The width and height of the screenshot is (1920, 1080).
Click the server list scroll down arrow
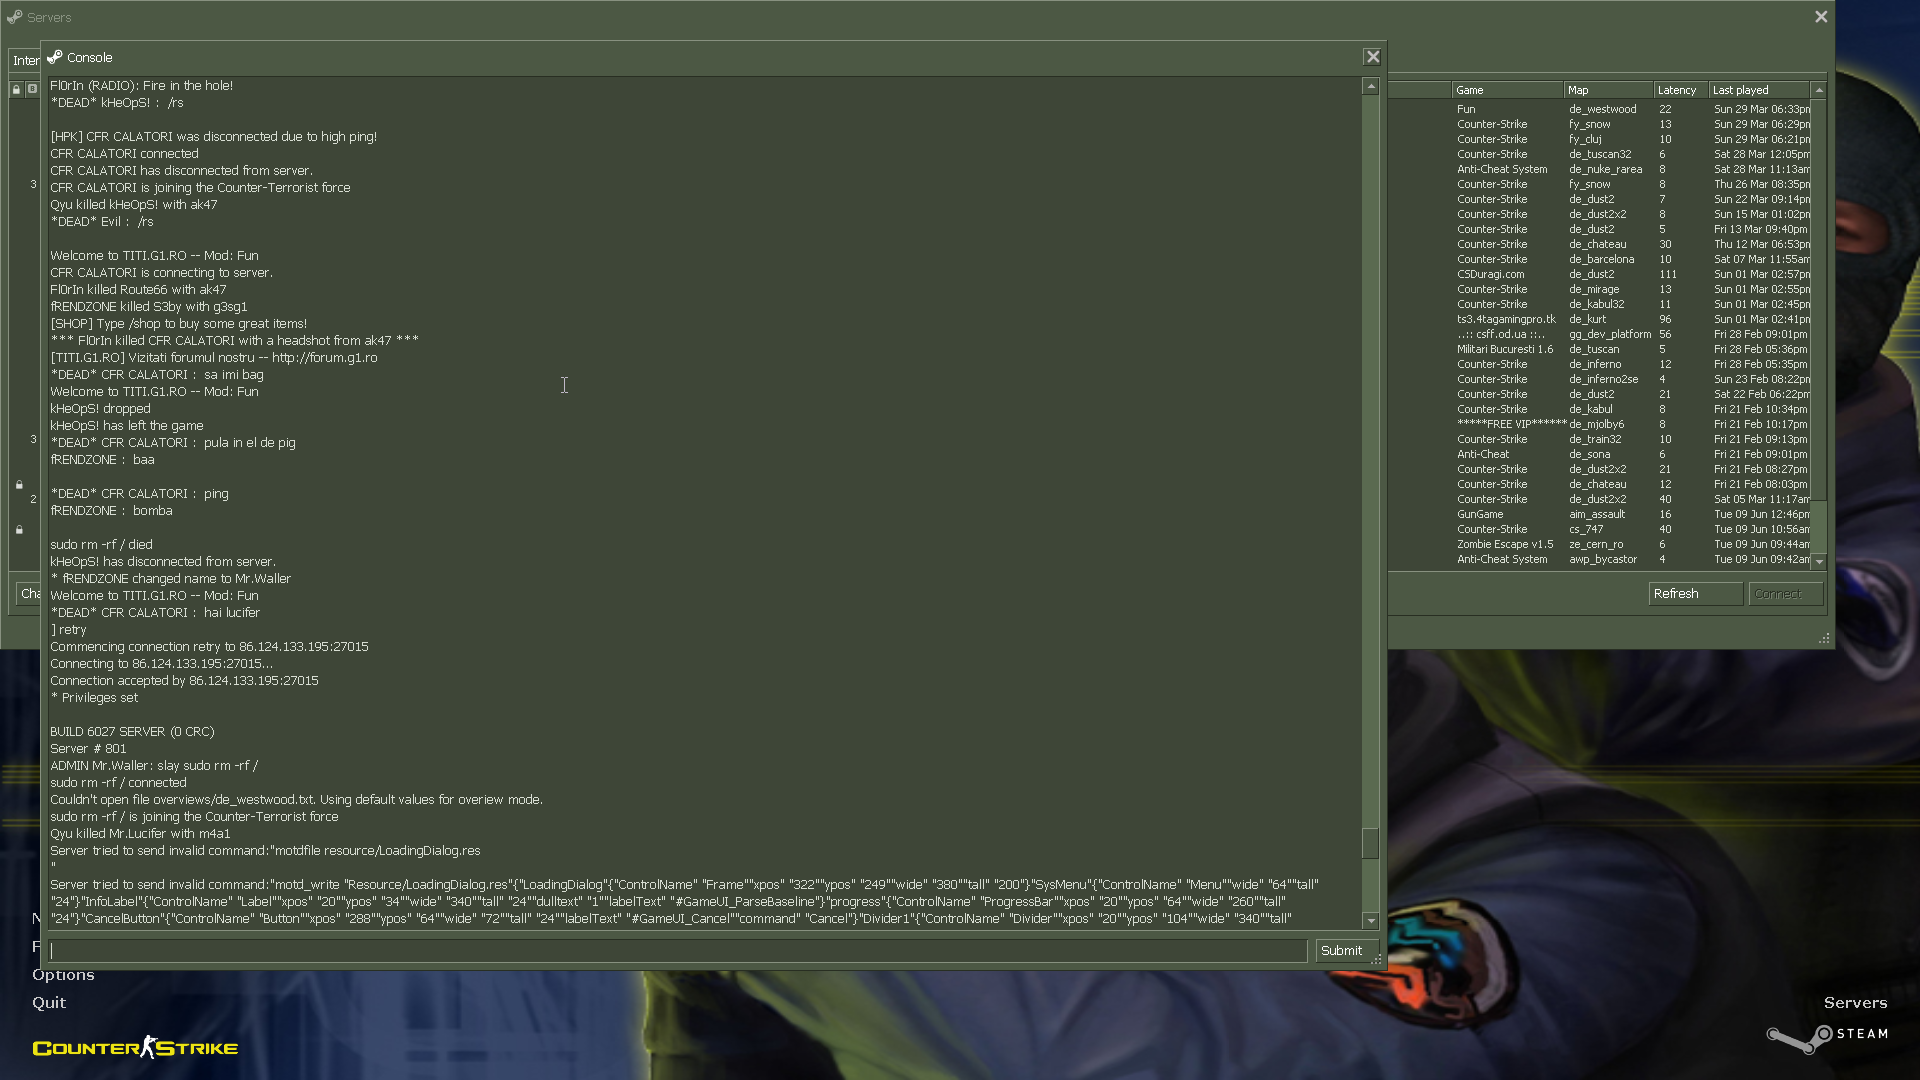pyautogui.click(x=1819, y=562)
